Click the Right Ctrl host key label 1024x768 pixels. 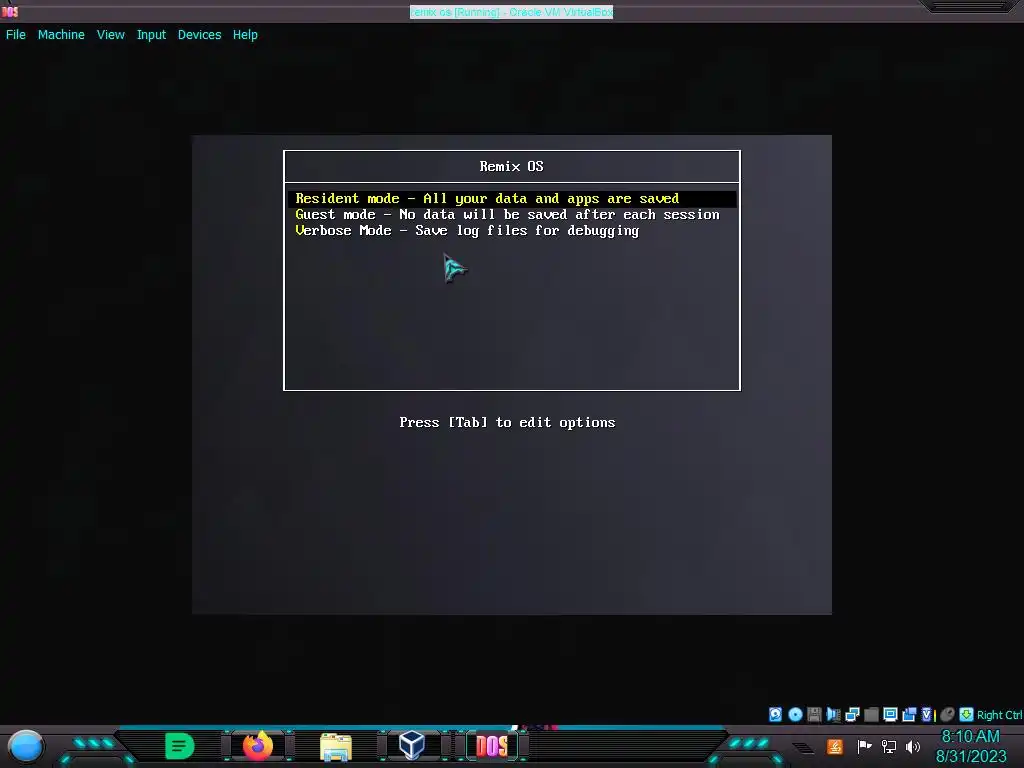[999, 715]
